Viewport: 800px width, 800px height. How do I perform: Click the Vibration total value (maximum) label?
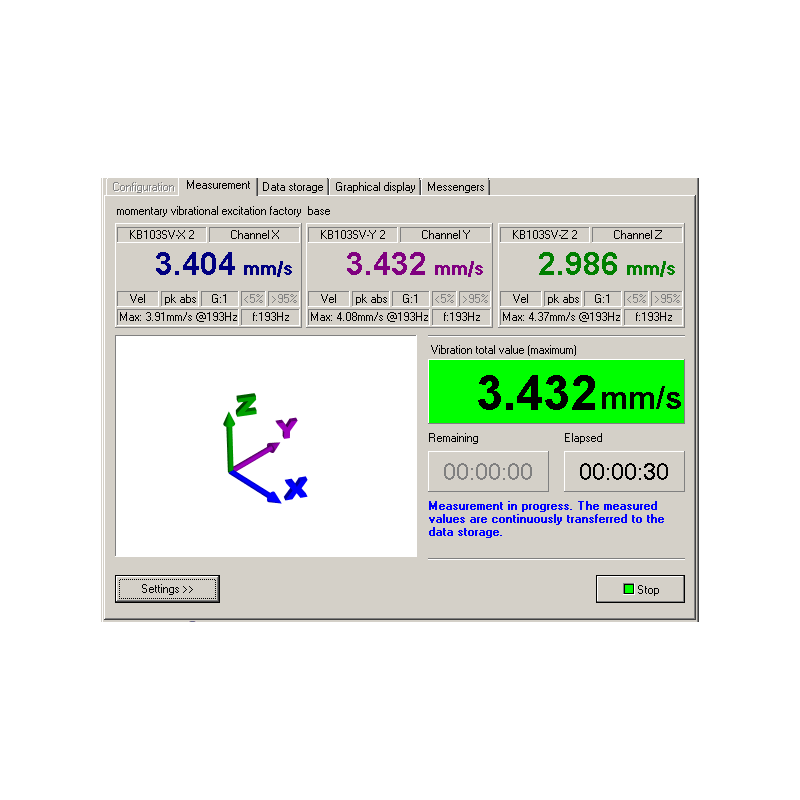[504, 350]
